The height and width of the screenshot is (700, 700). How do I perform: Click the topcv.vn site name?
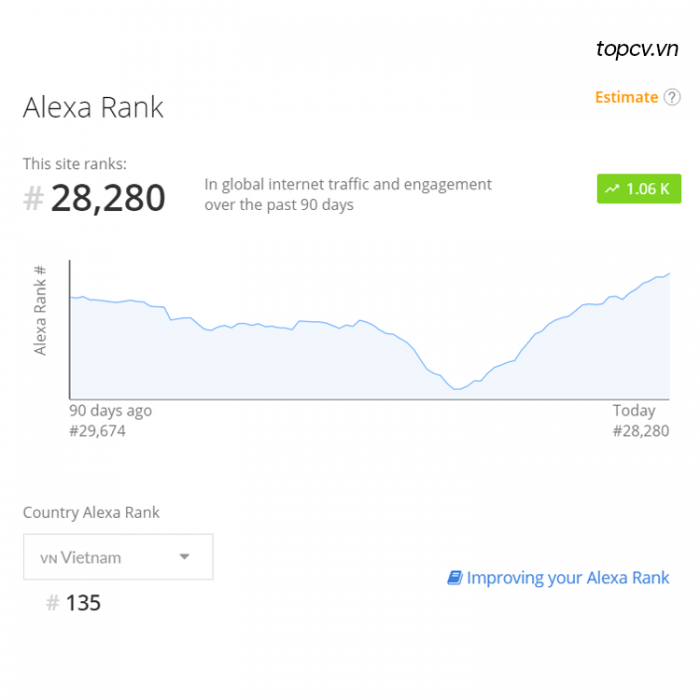637,48
